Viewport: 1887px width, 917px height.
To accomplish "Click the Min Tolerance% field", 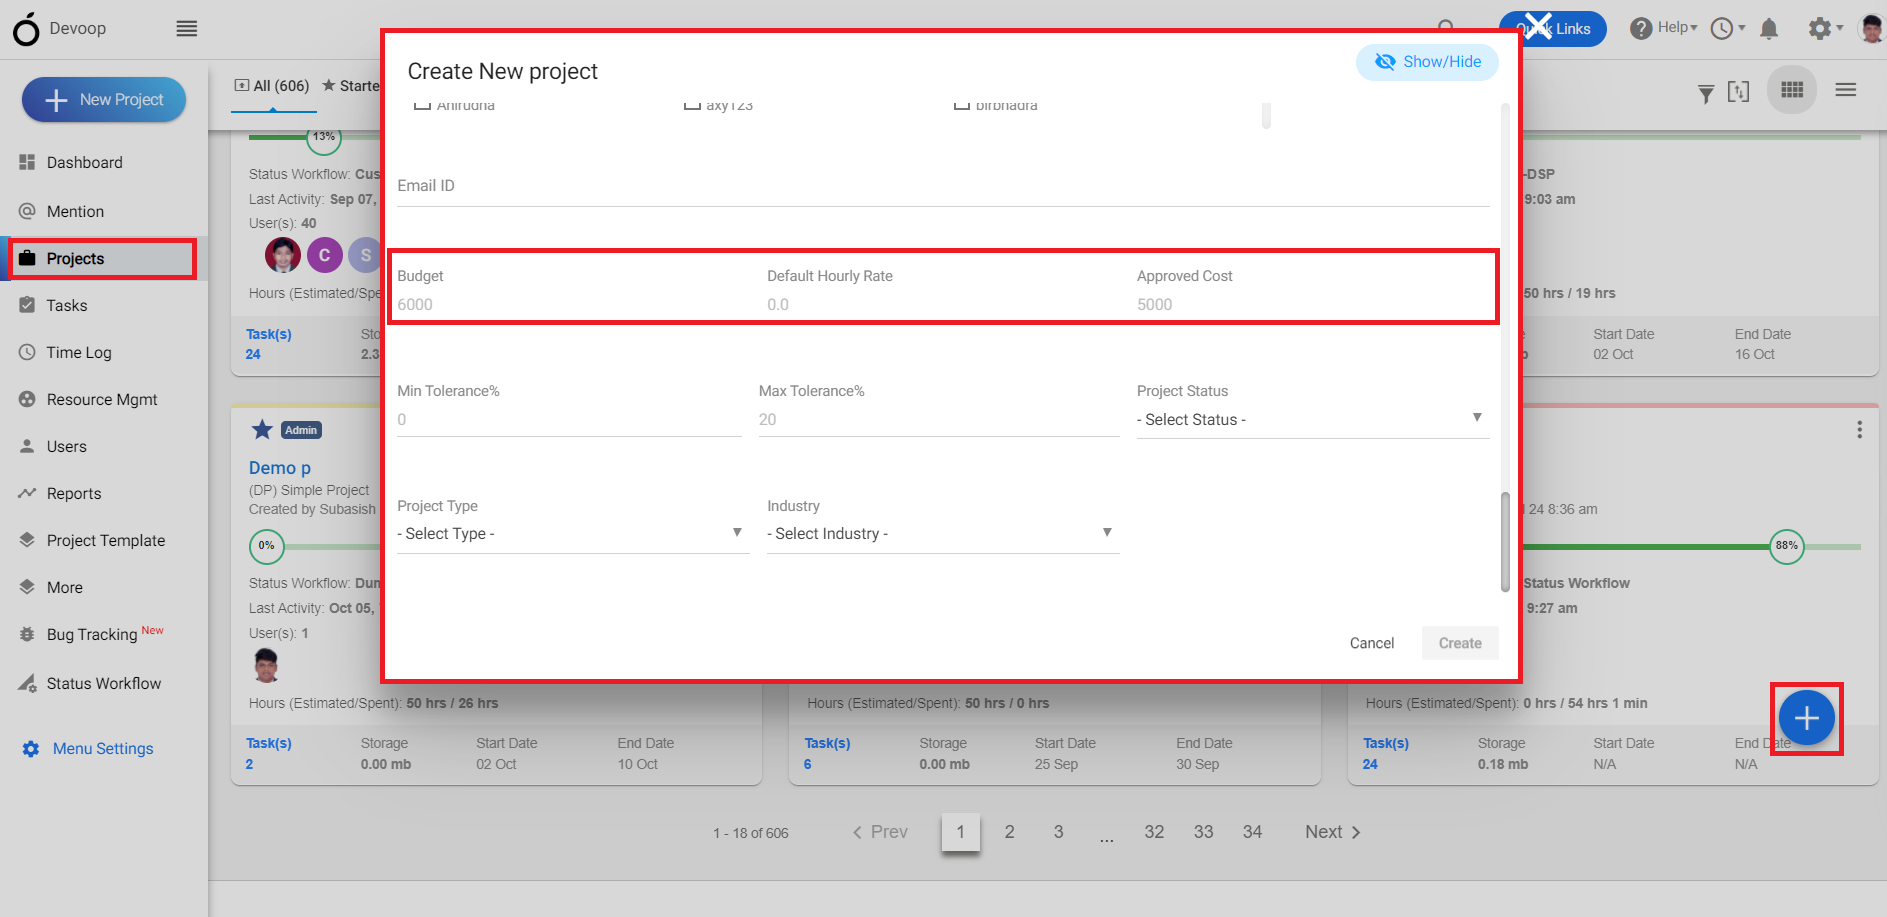I will 569,419.
